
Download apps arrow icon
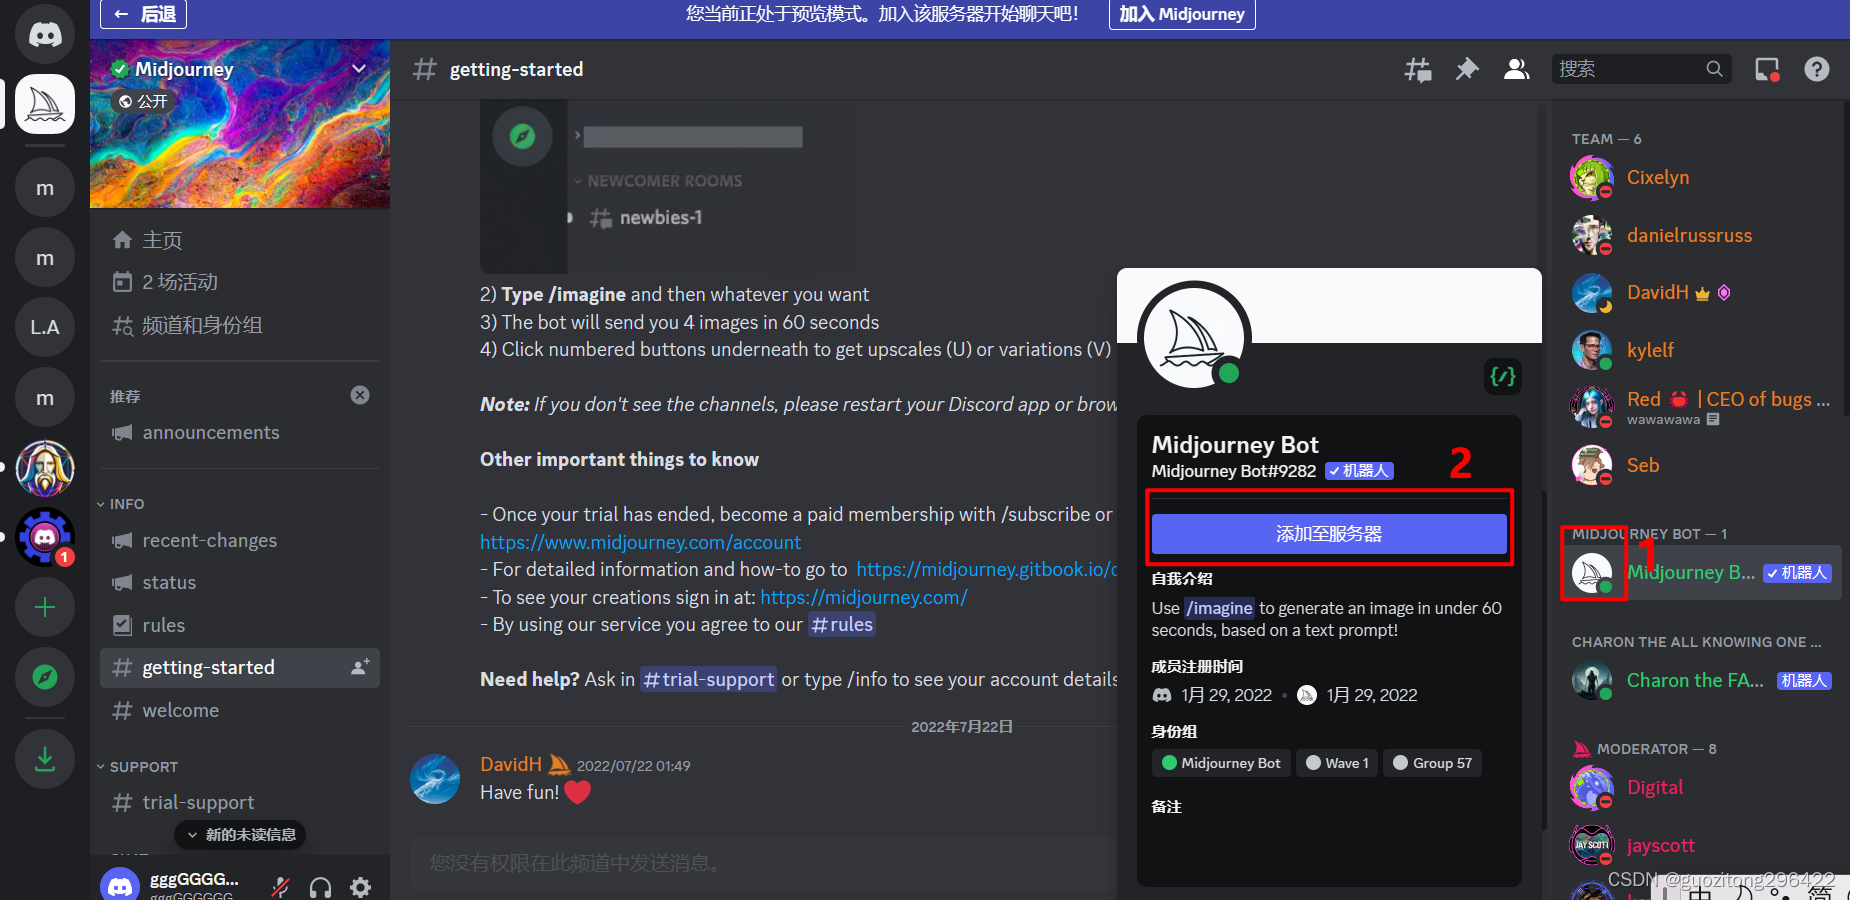point(45,759)
